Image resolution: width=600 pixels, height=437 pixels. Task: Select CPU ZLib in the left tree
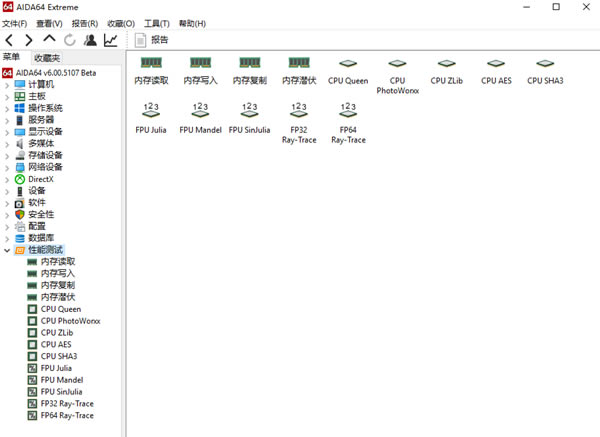[59, 332]
